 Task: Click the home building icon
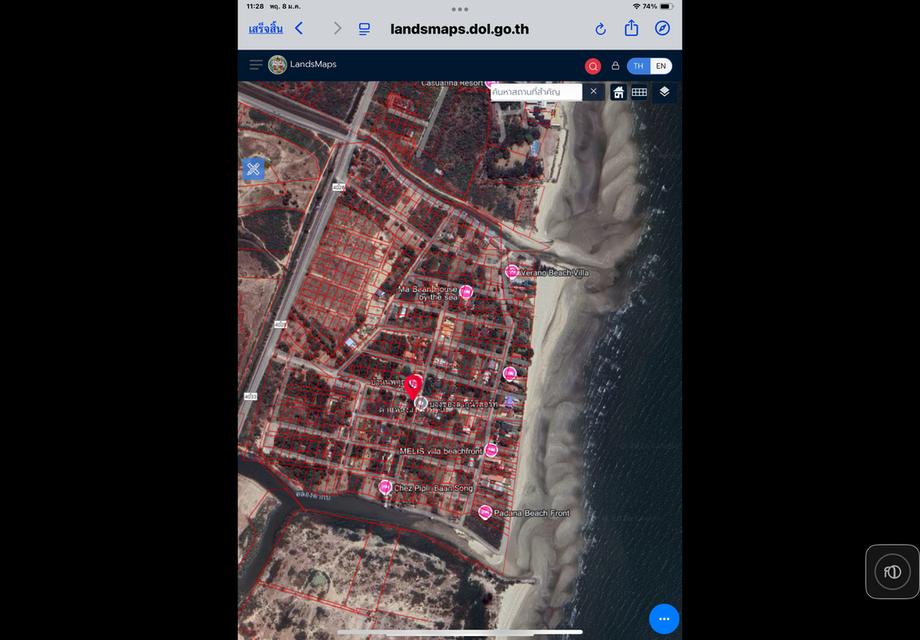pyautogui.click(x=618, y=92)
